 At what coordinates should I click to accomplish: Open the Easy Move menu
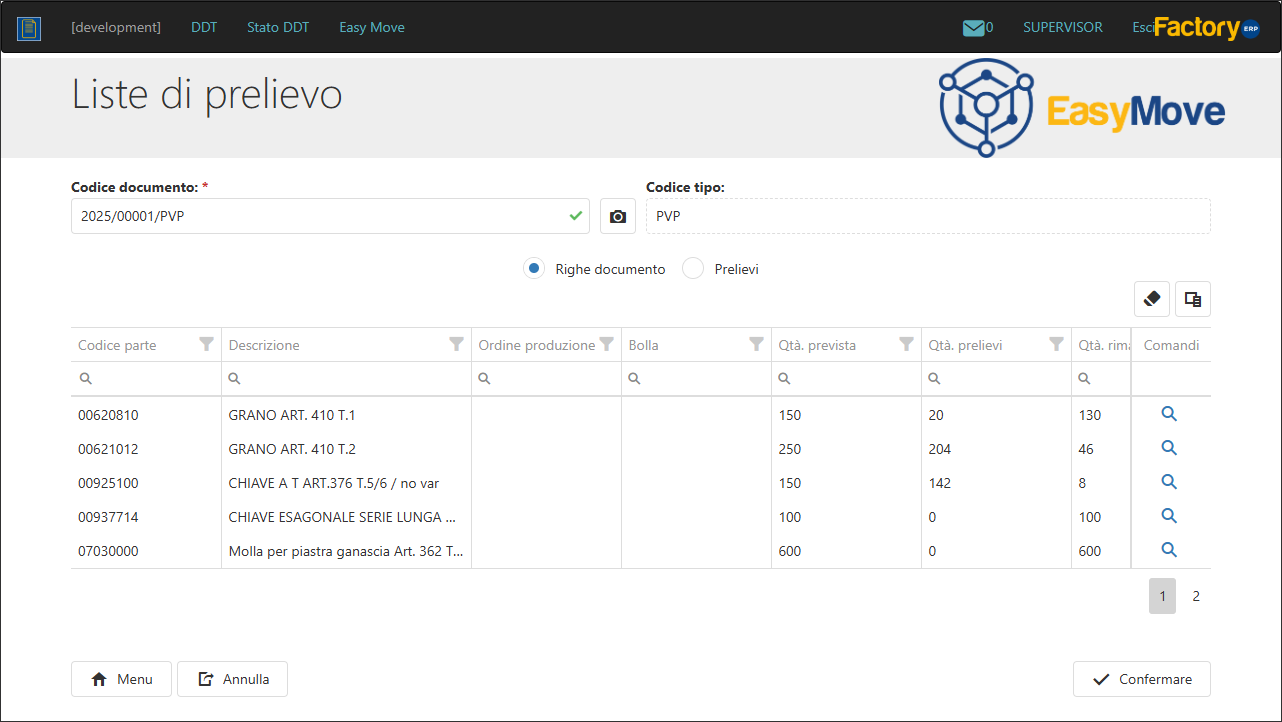[x=372, y=27]
